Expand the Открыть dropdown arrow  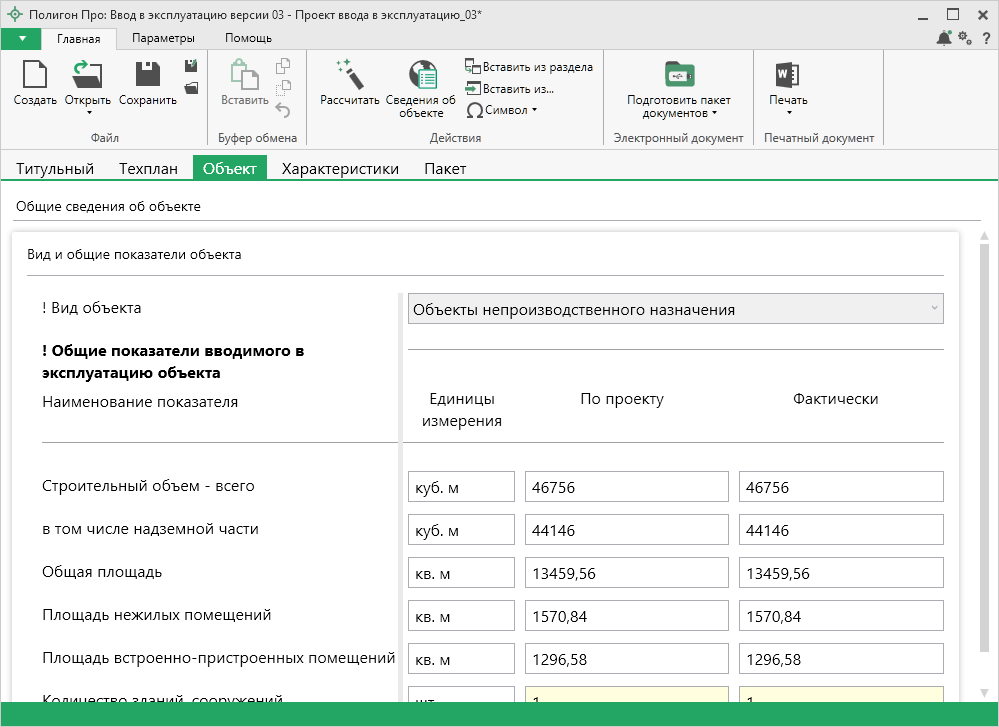click(88, 113)
